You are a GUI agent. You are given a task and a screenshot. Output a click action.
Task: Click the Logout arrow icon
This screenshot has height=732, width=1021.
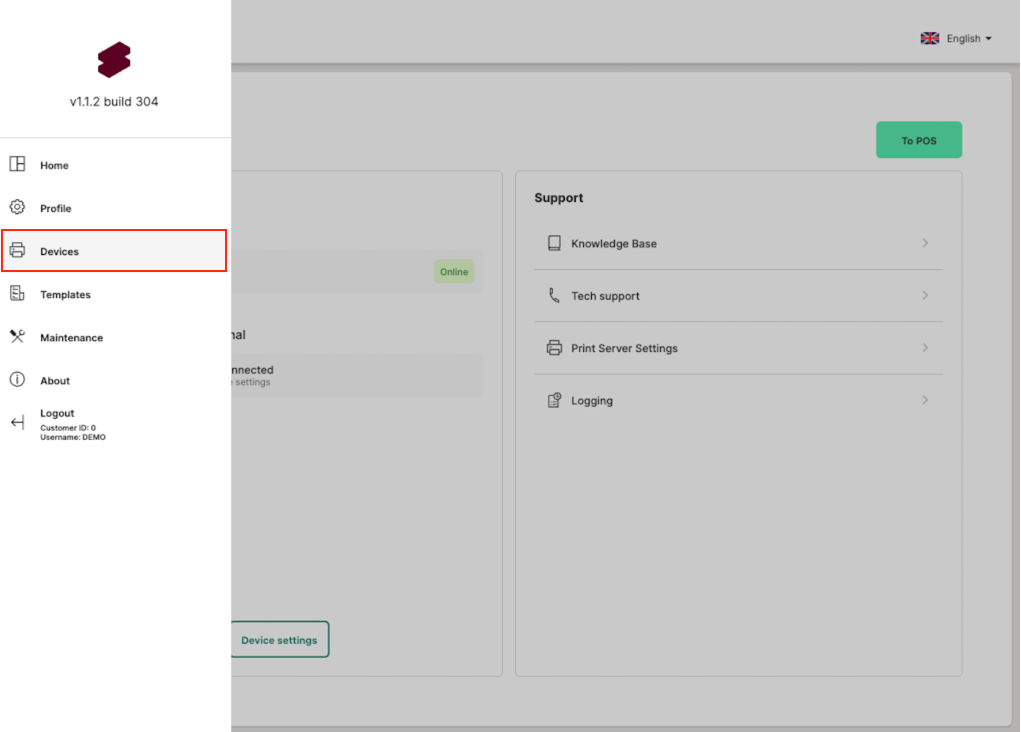[x=17, y=423]
